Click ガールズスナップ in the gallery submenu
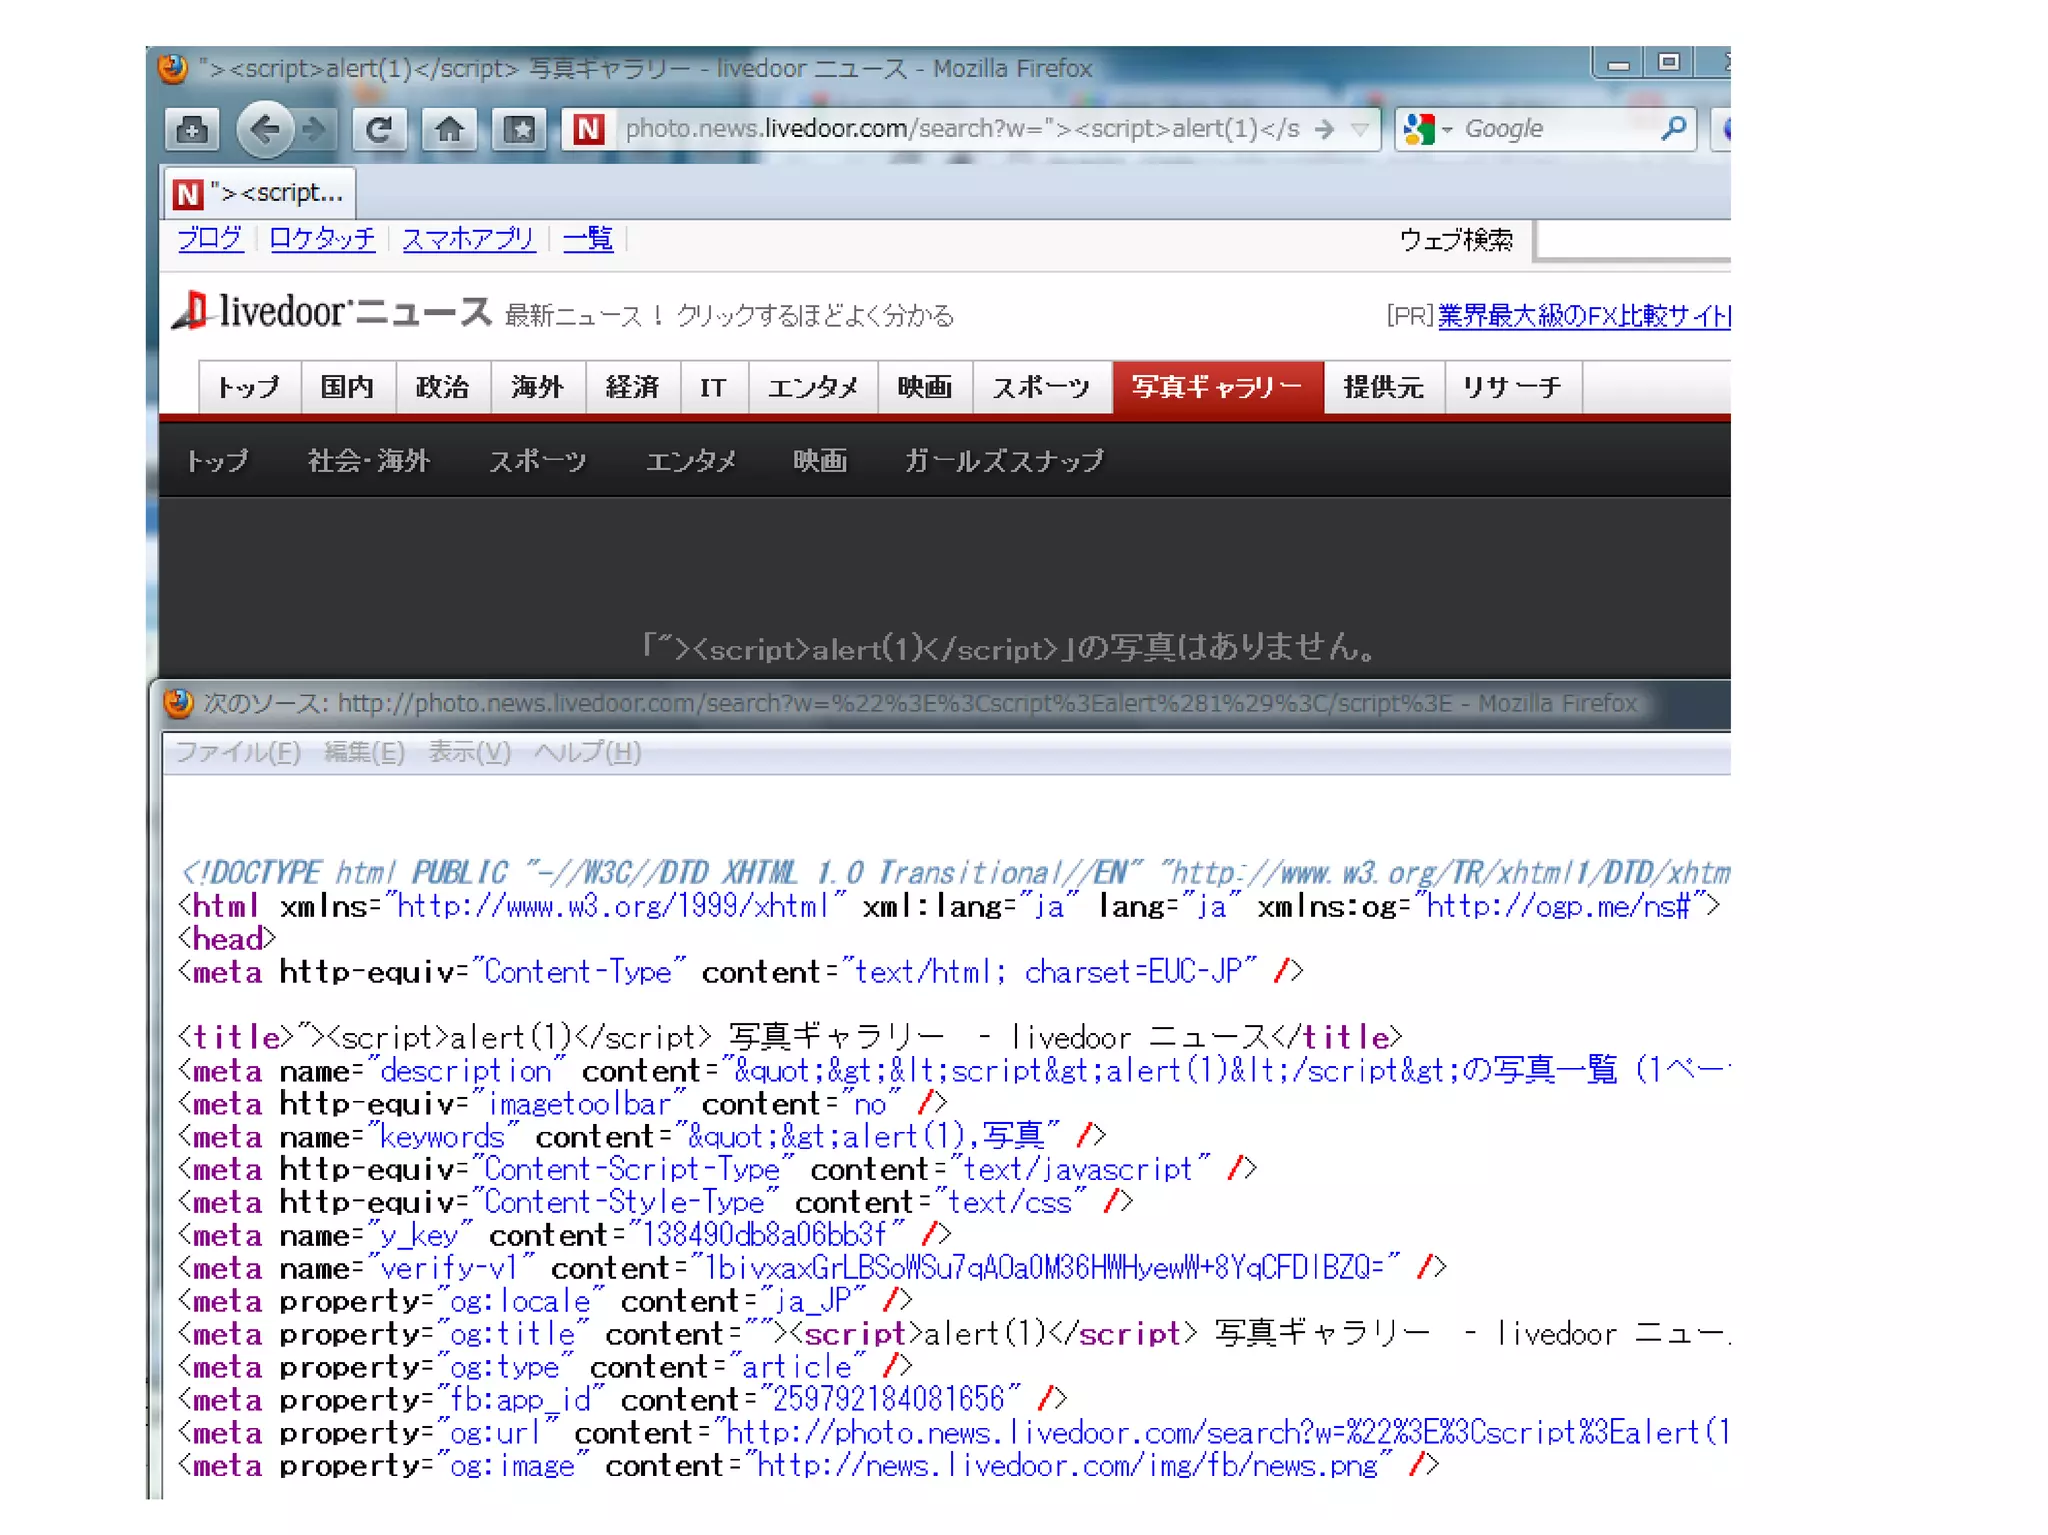This screenshot has width=2048, height=1535. click(1003, 461)
